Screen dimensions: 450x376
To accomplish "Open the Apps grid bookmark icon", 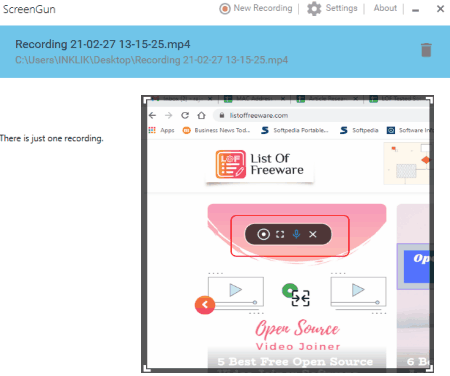I will [152, 130].
